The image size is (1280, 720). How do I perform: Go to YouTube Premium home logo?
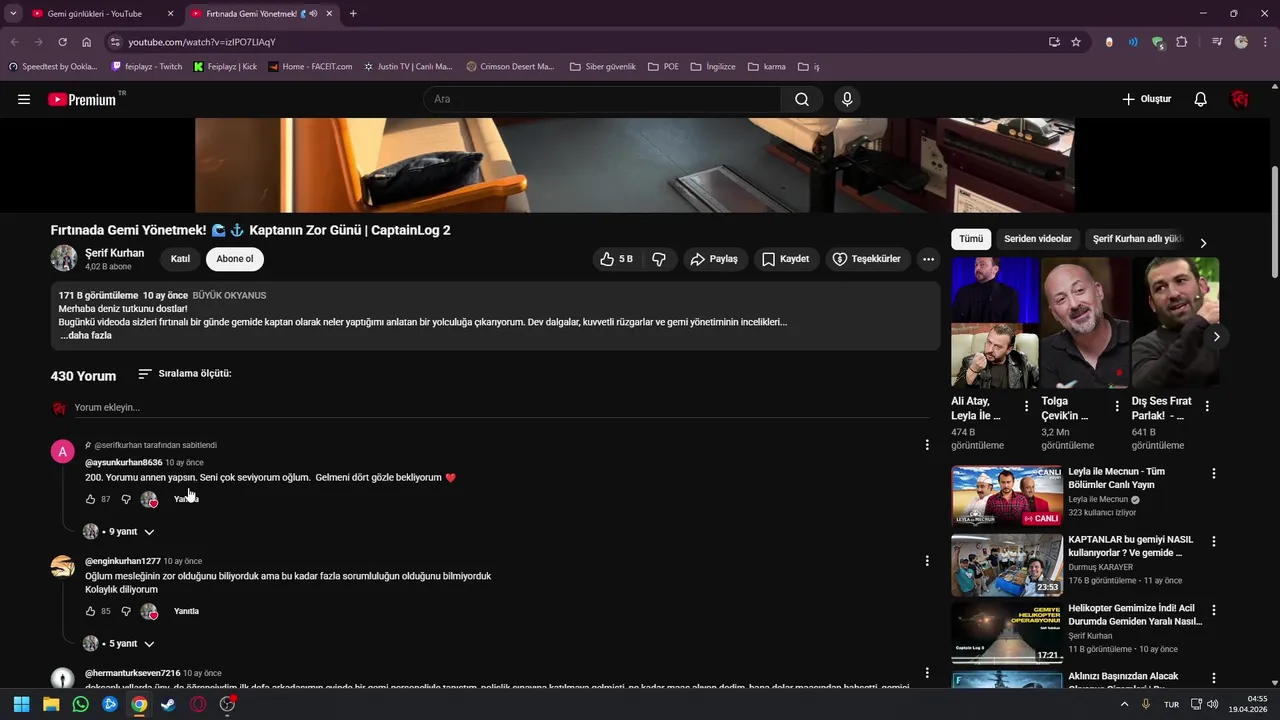(x=84, y=99)
